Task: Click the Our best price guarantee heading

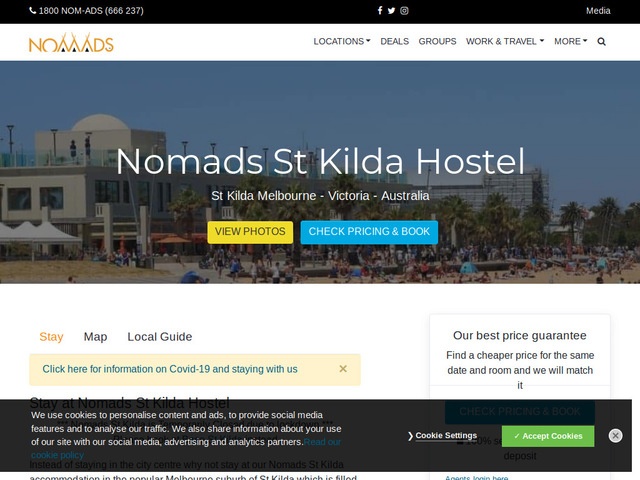Action: point(520,336)
